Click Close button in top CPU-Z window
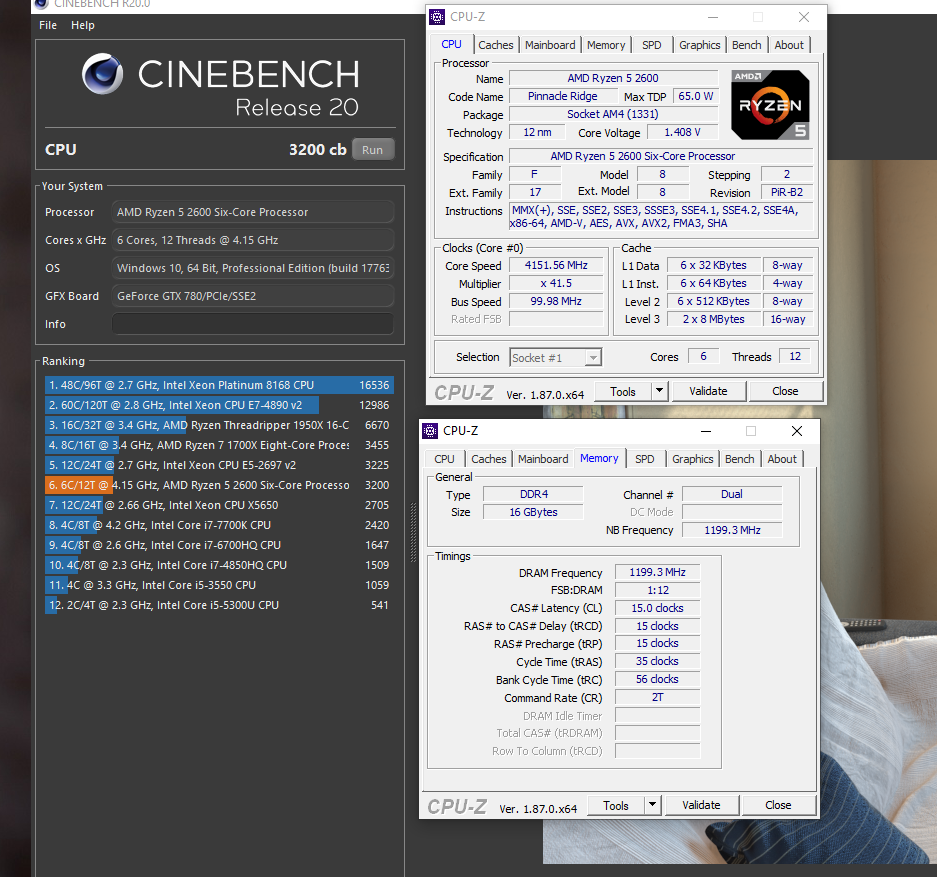937x877 pixels. 785,391
